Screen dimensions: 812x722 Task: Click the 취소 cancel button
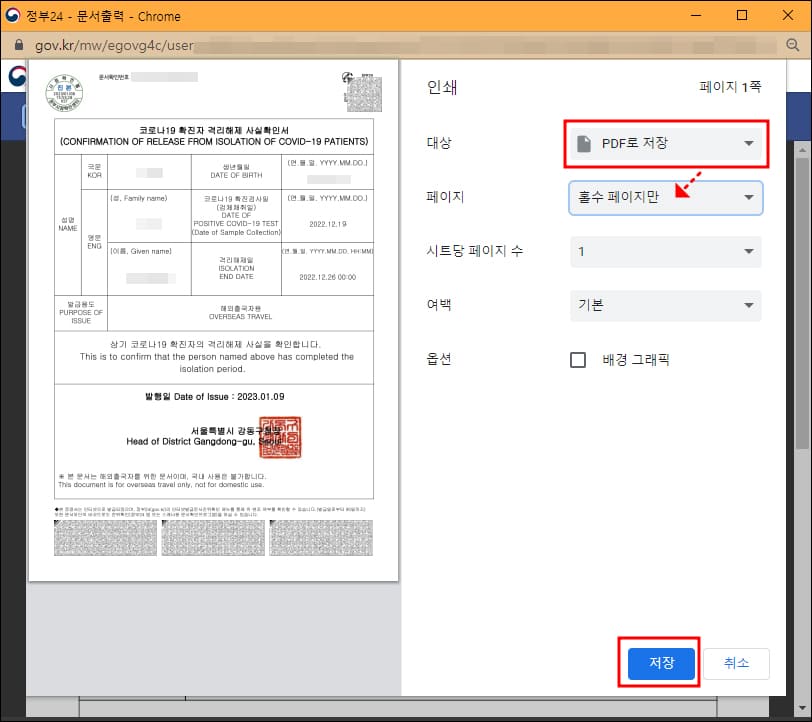pyautogui.click(x=736, y=662)
